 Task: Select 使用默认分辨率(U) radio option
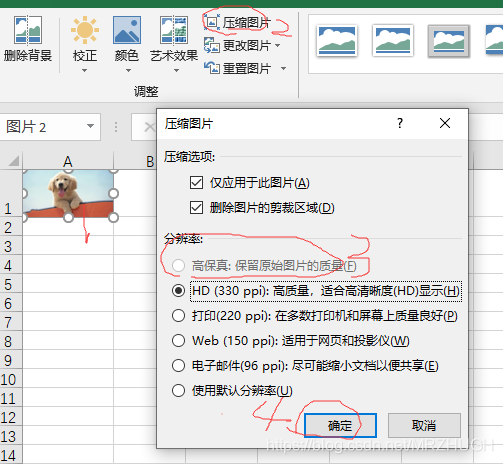178,390
